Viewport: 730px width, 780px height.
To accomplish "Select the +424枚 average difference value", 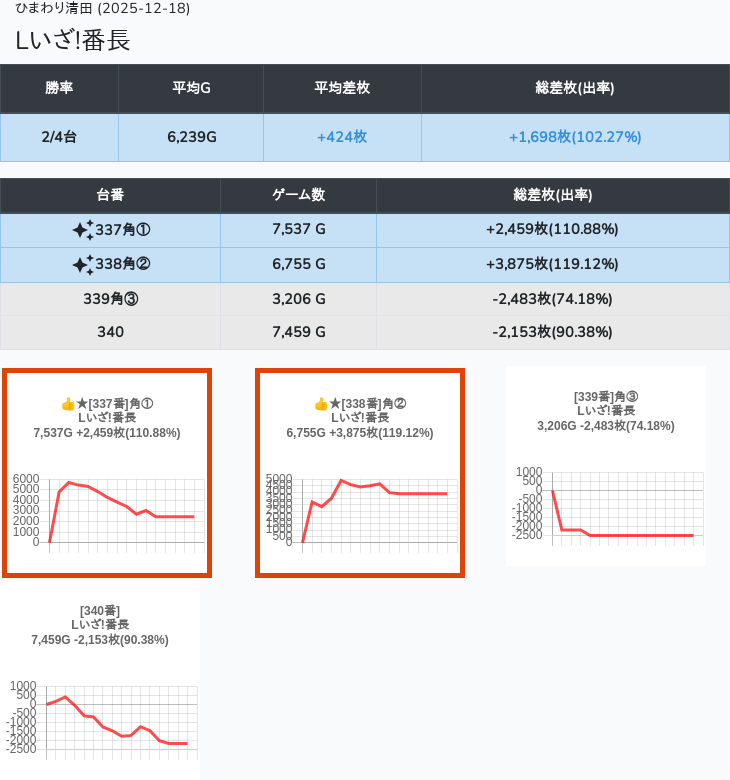I will tap(342, 137).
